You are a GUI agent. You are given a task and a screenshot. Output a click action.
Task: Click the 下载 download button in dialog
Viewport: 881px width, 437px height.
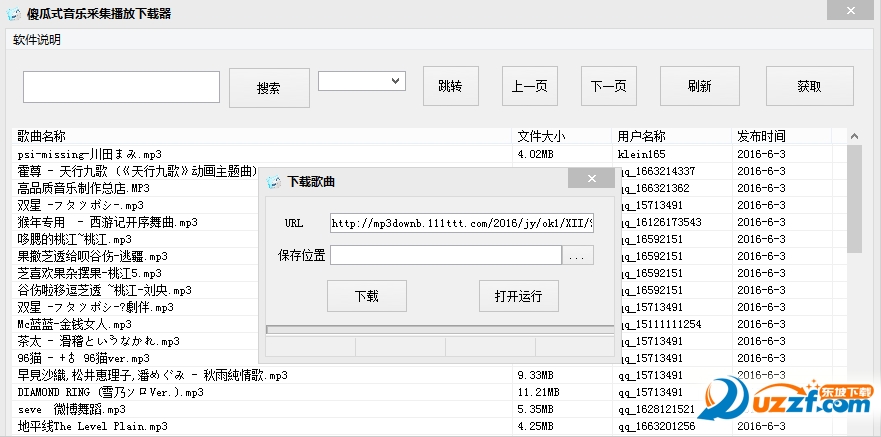coord(367,296)
